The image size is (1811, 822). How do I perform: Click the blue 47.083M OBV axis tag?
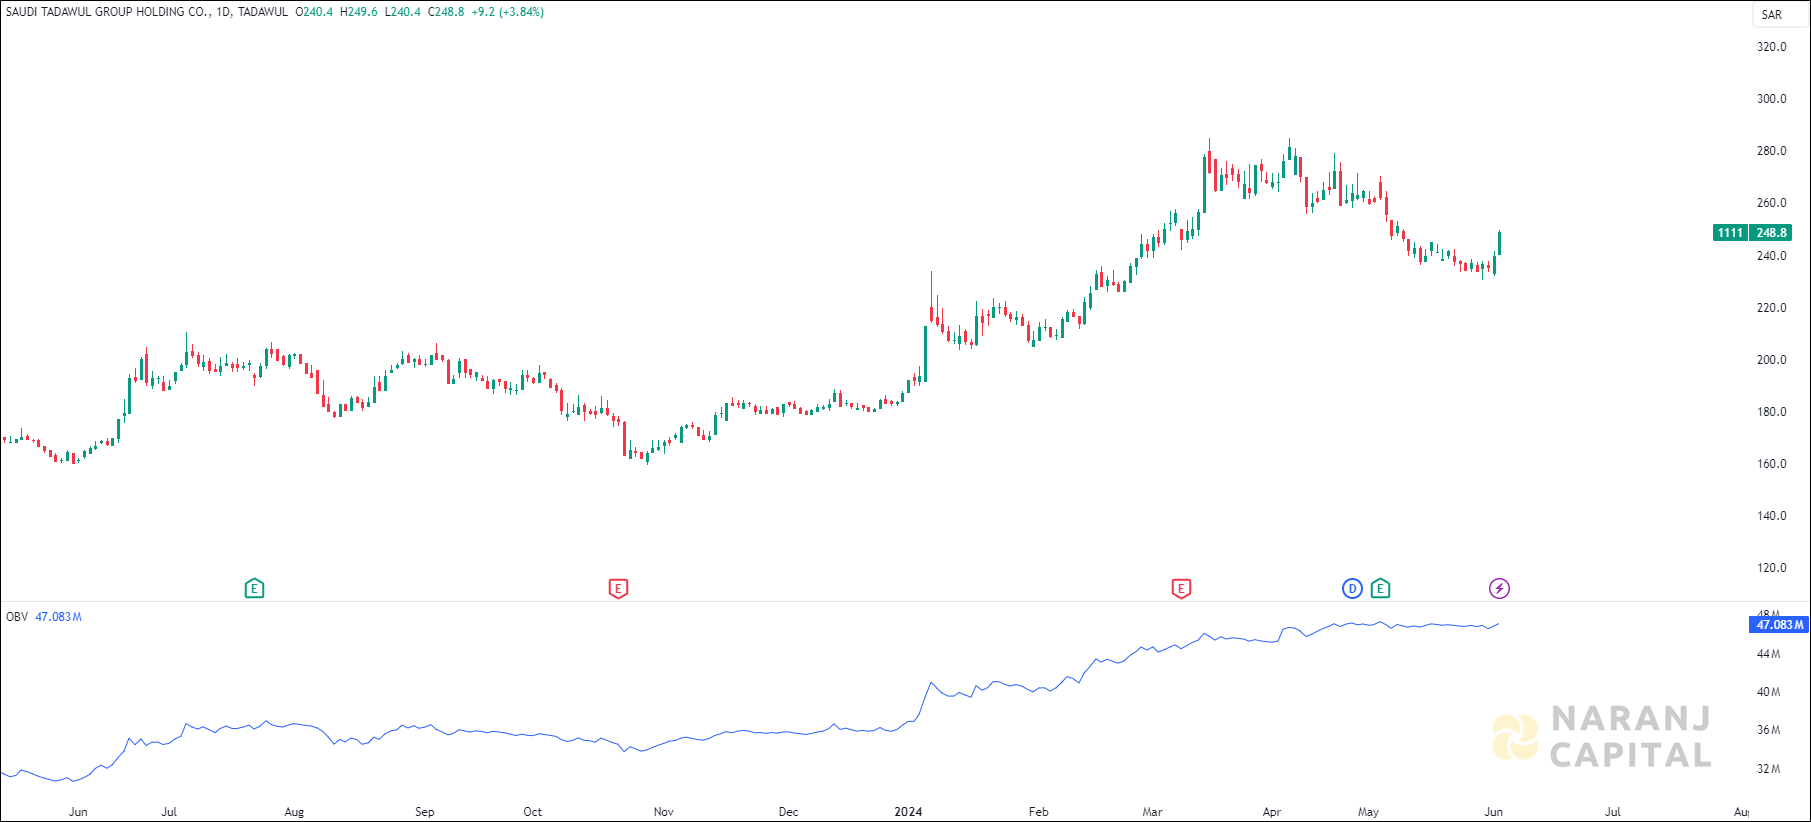(x=1778, y=625)
